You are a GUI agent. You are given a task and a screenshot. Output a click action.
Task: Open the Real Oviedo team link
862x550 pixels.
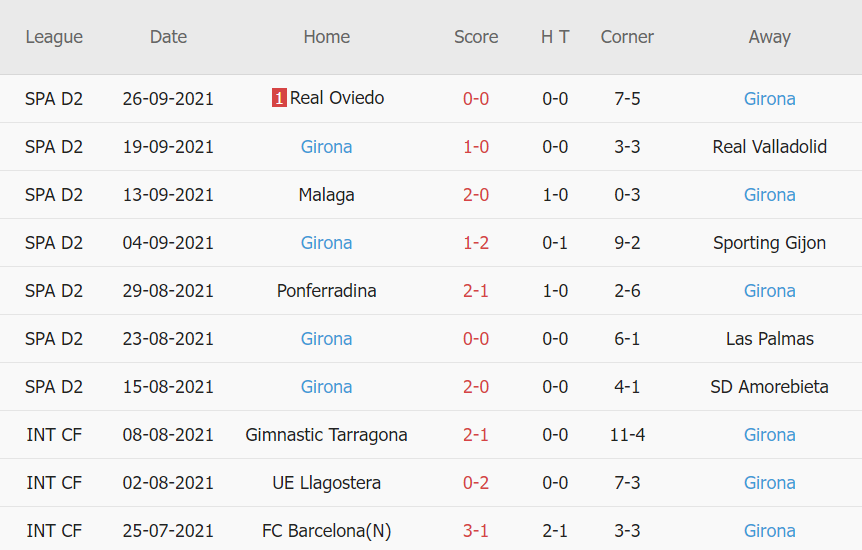tap(337, 98)
